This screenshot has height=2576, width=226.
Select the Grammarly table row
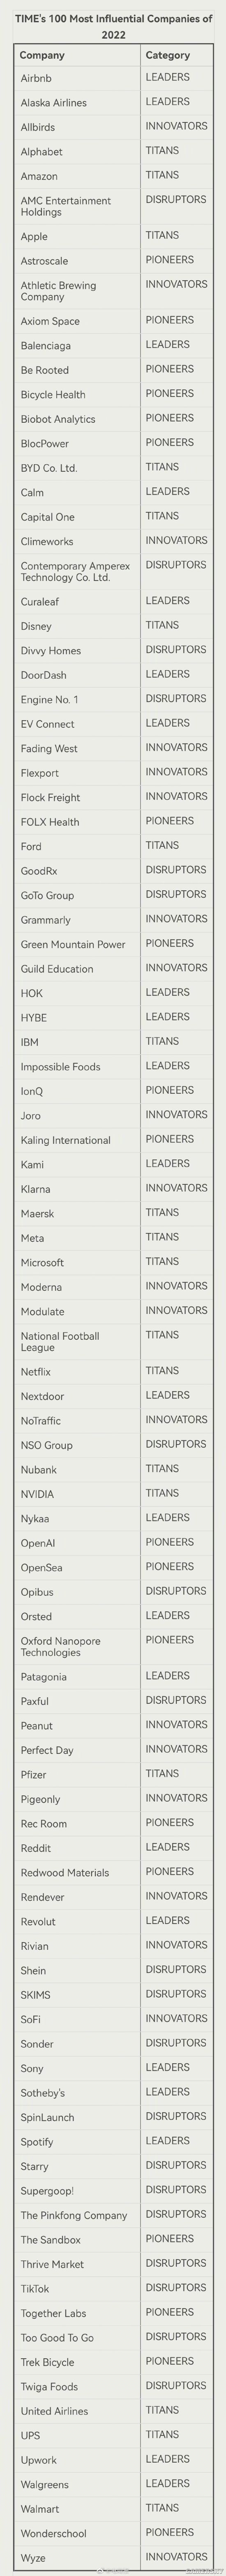pyautogui.click(x=113, y=920)
